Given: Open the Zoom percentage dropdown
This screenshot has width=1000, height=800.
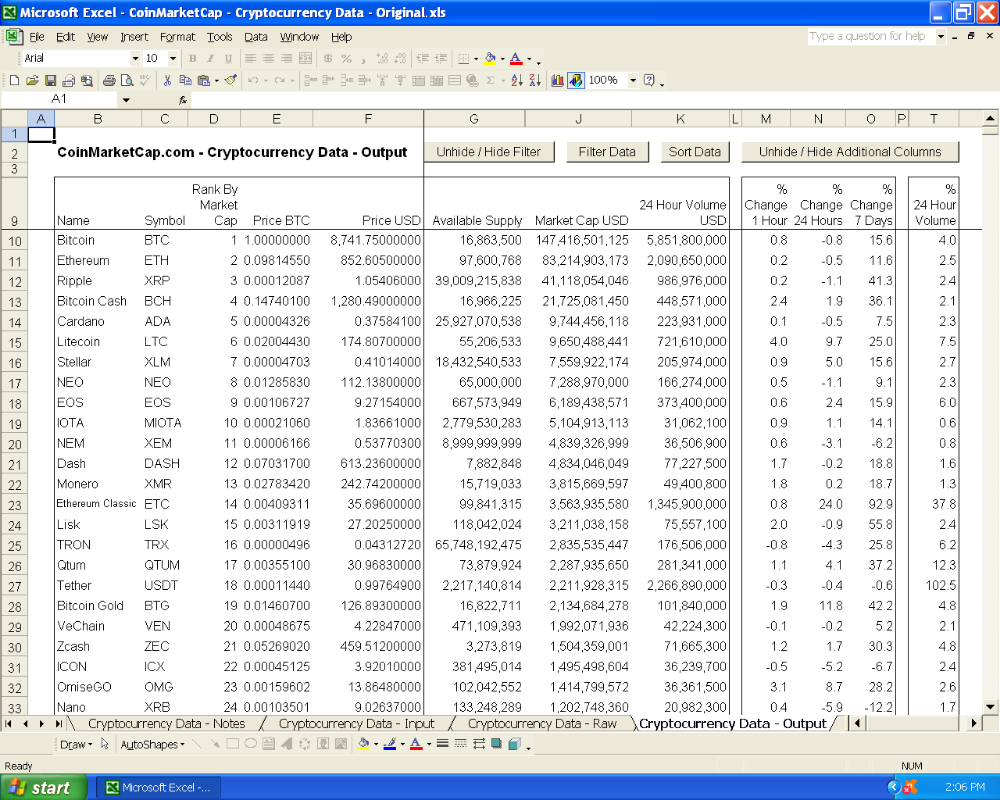Looking at the screenshot, I should (633, 80).
